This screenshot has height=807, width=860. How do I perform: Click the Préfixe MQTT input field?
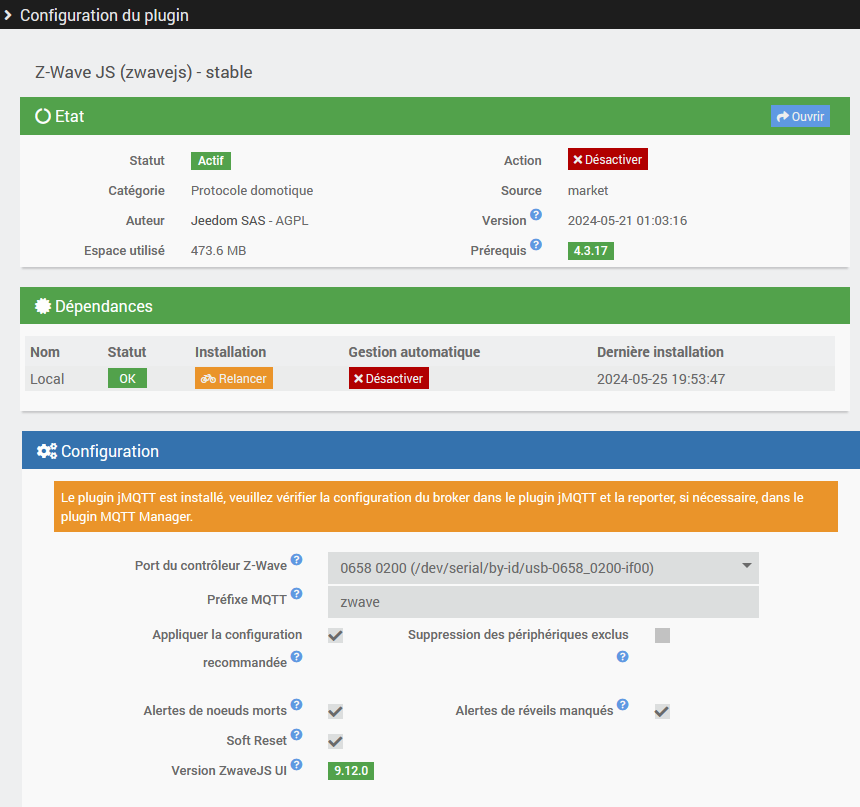pos(543,602)
